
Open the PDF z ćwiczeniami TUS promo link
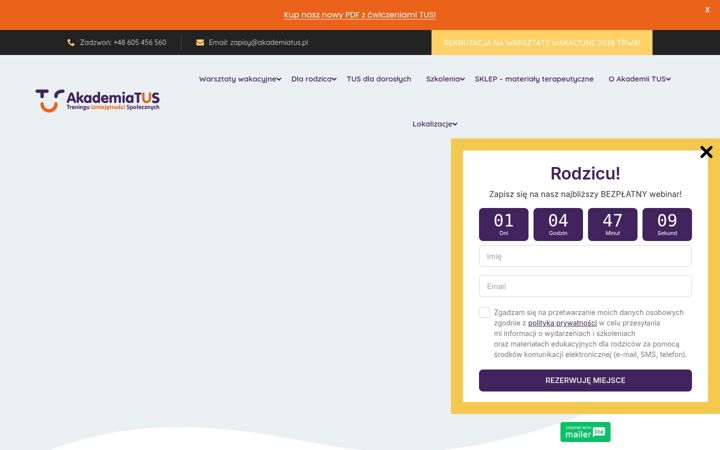tap(360, 15)
